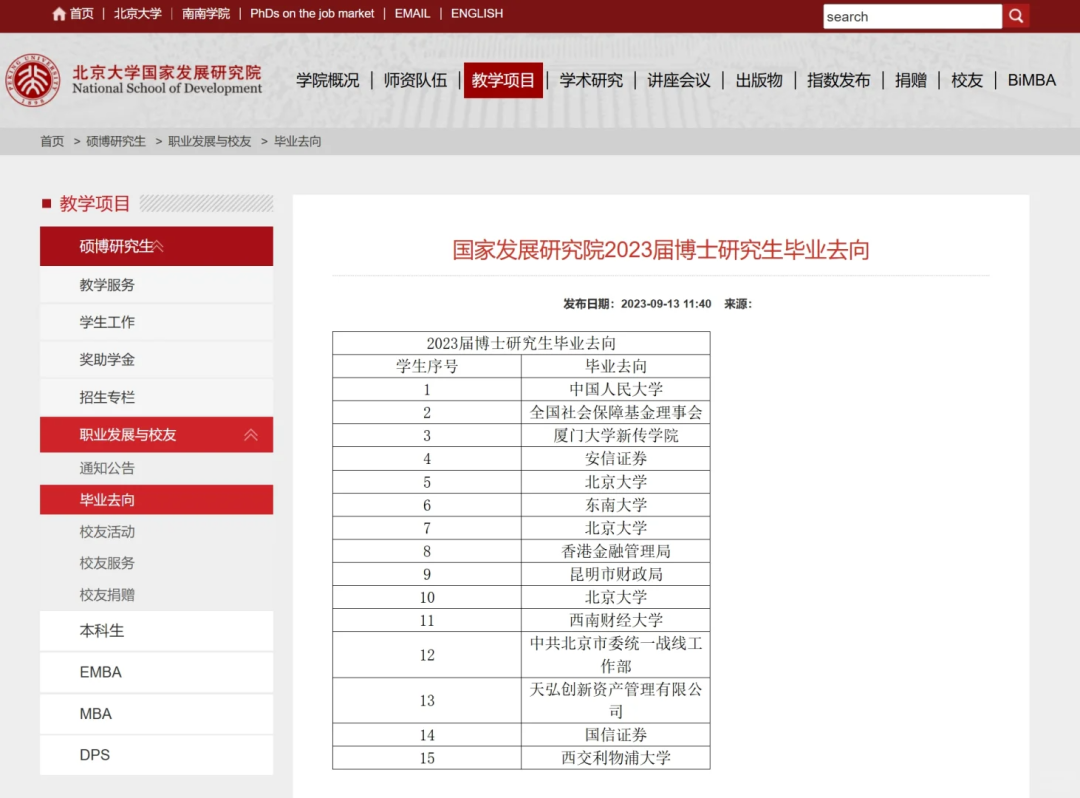Focus the search input field
This screenshot has height=798, width=1080.
pyautogui.click(x=912, y=17)
